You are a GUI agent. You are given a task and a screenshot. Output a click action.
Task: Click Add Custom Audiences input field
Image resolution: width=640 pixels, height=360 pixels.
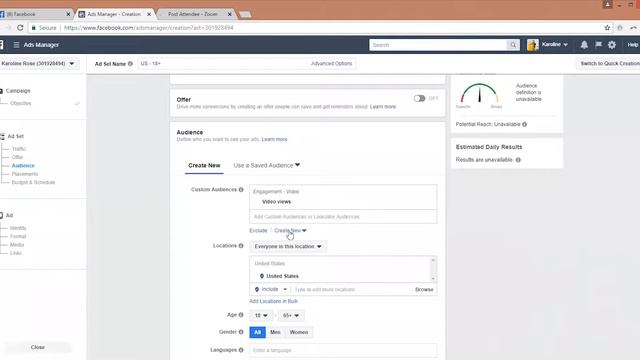(343, 217)
